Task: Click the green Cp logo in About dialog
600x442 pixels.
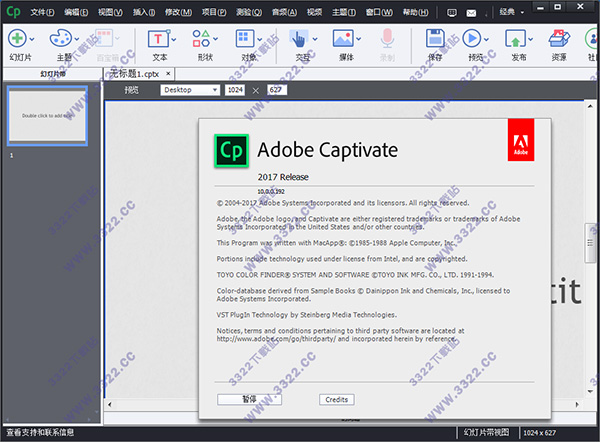Action: tap(232, 151)
